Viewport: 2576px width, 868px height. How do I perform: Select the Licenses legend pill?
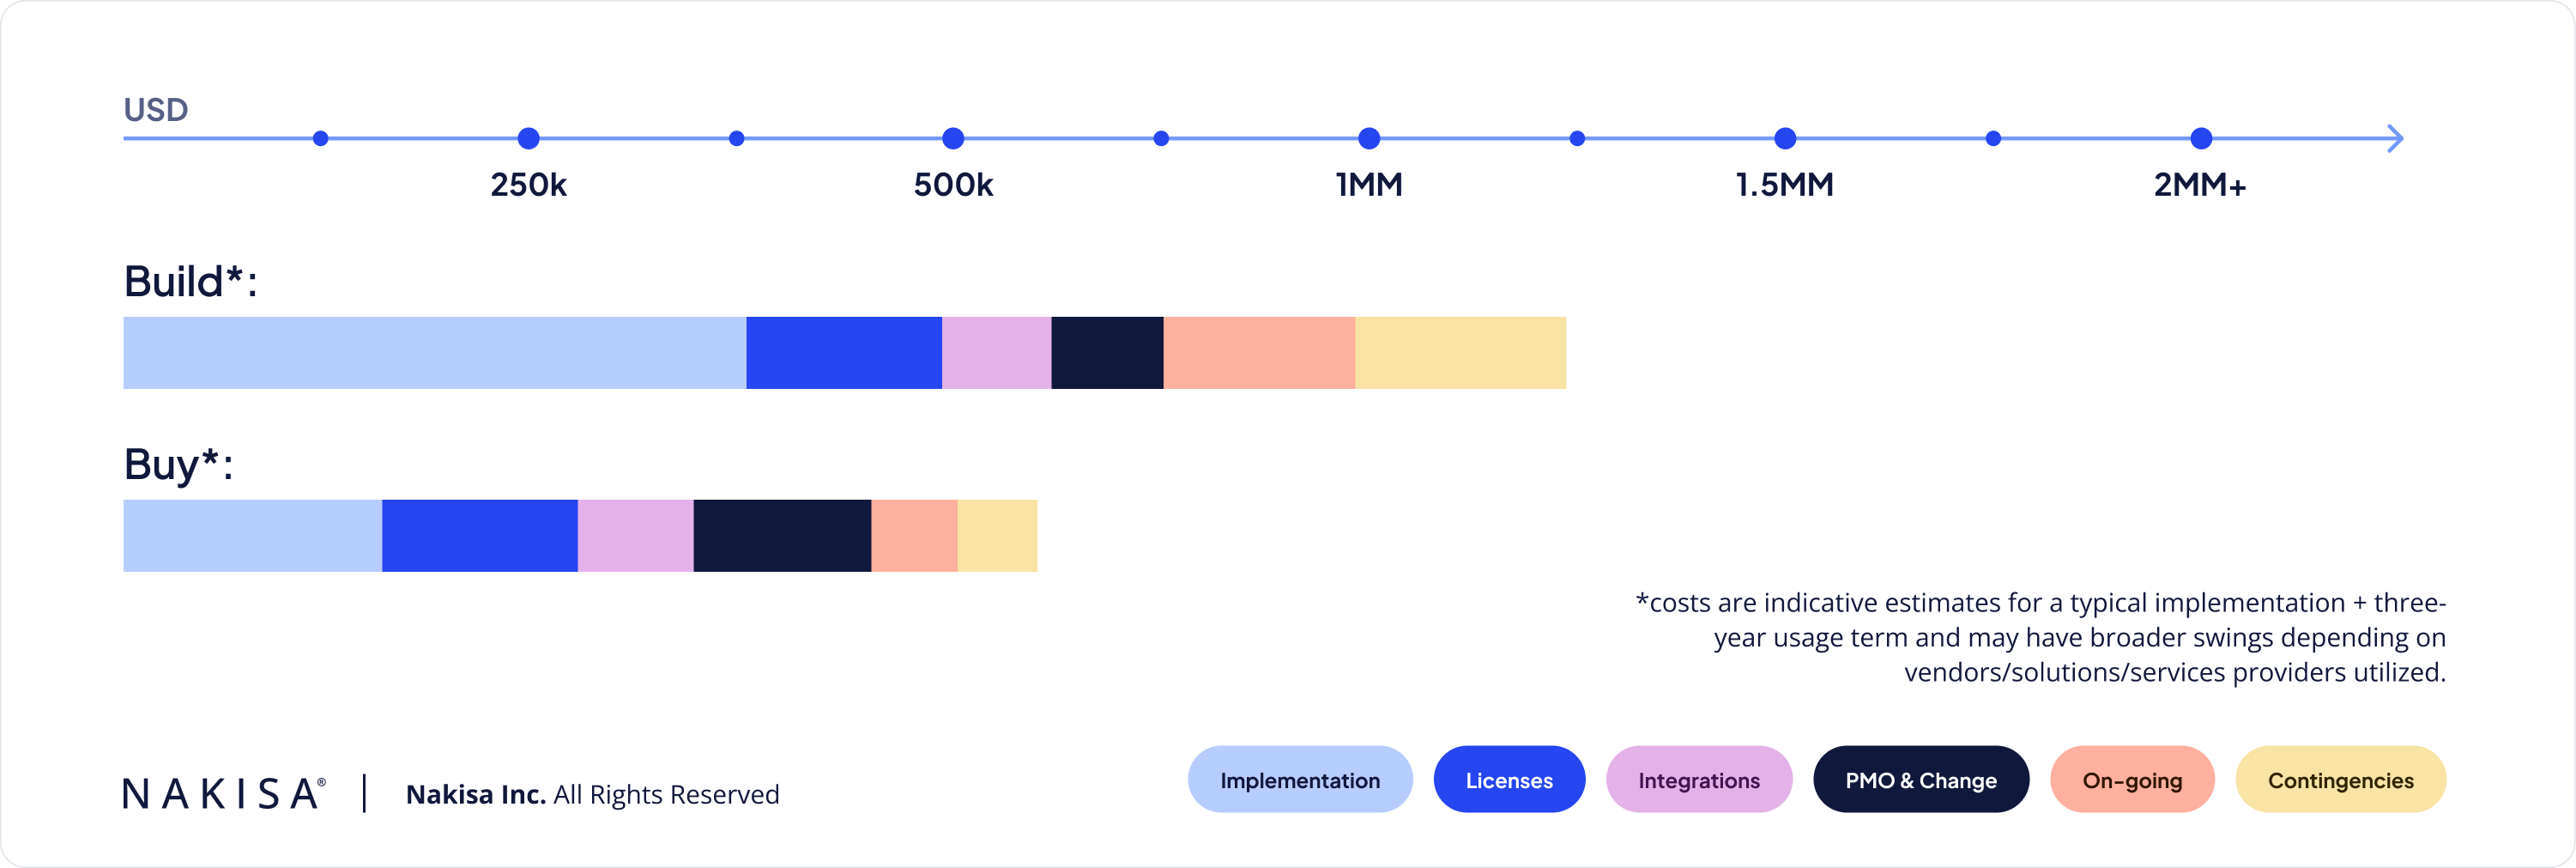(1508, 780)
